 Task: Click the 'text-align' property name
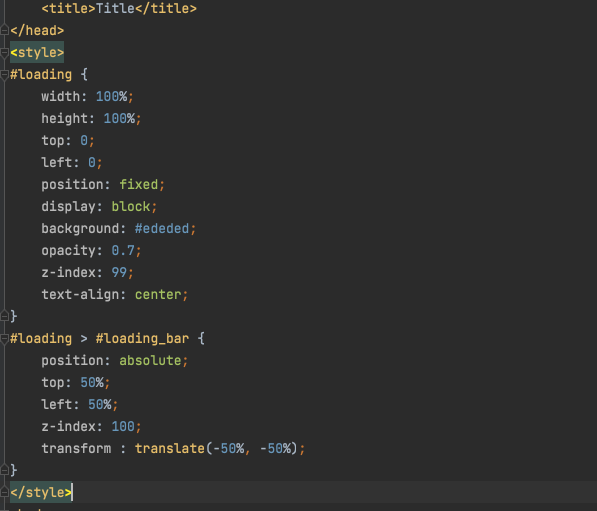coord(80,295)
